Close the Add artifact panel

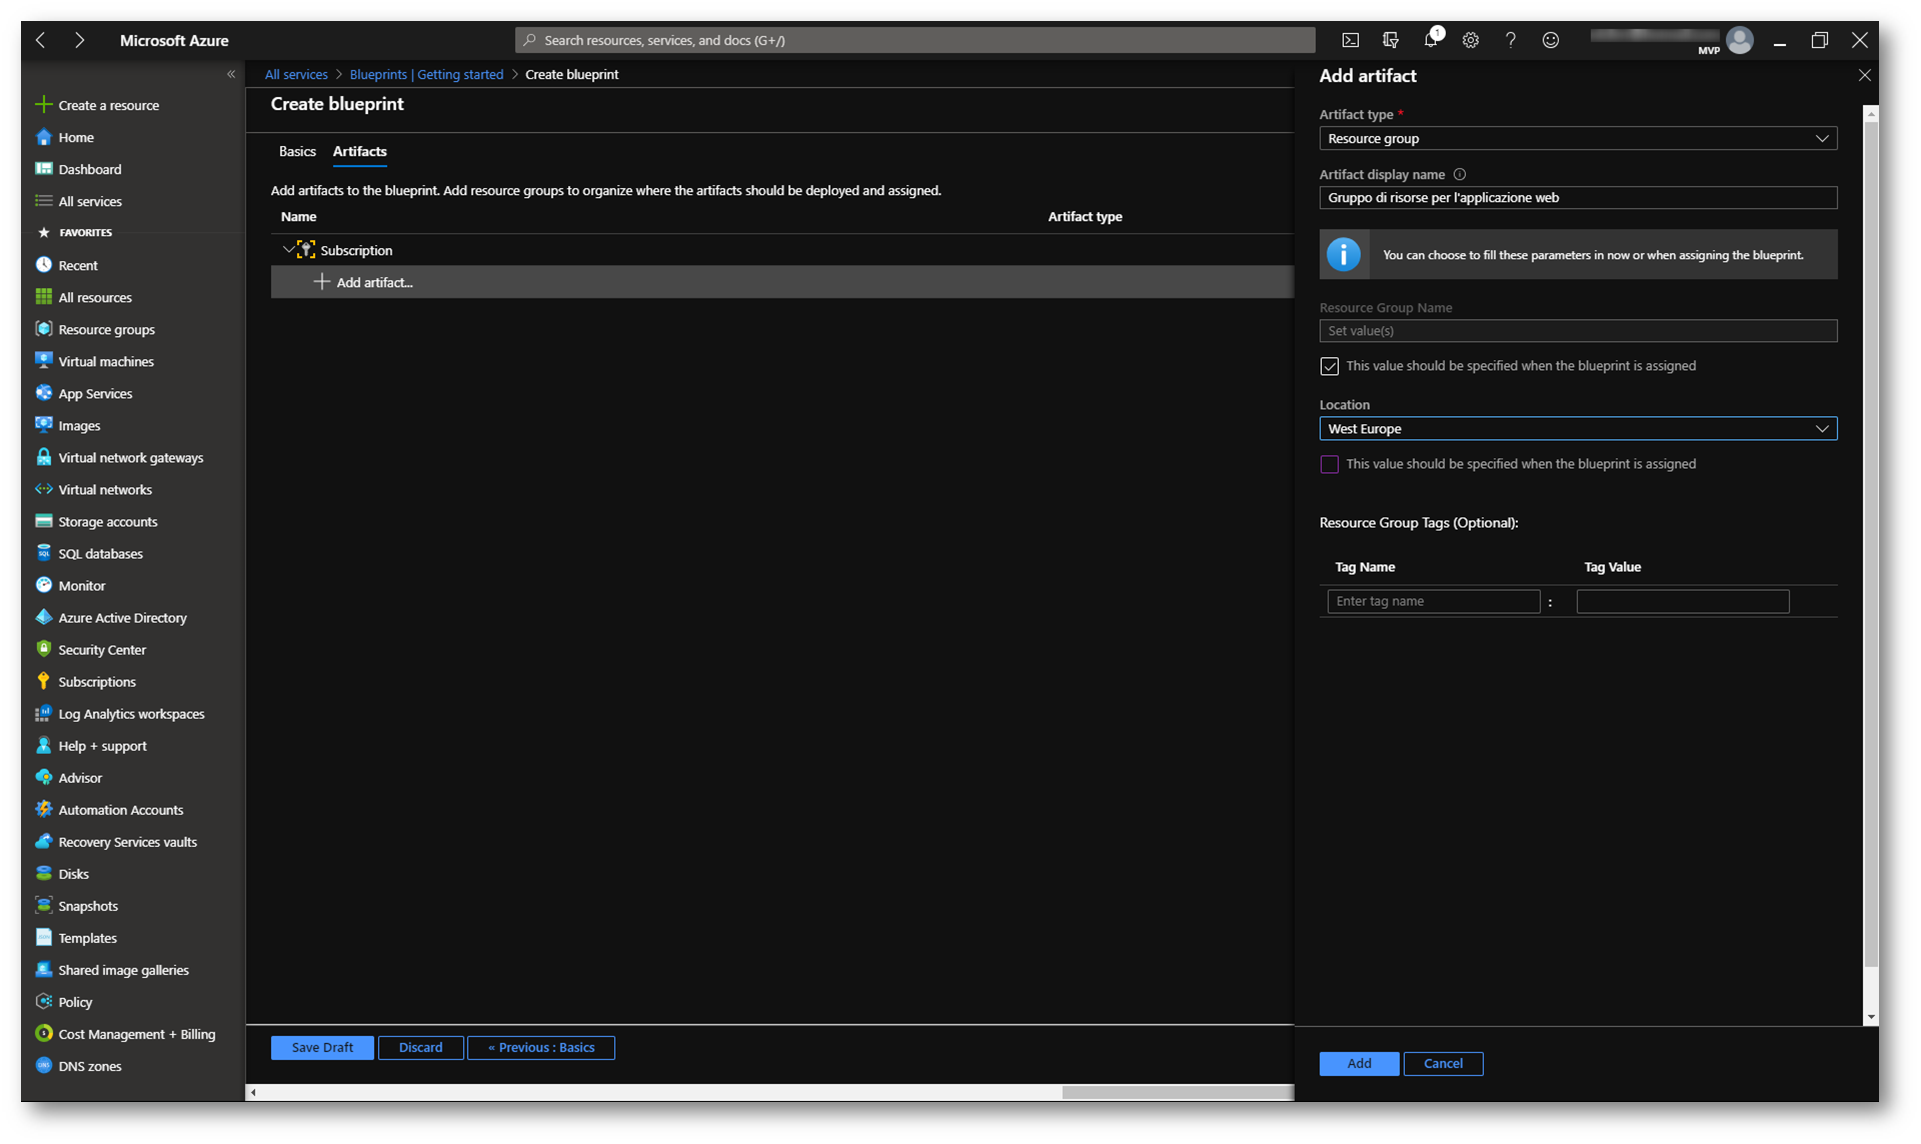click(1864, 75)
